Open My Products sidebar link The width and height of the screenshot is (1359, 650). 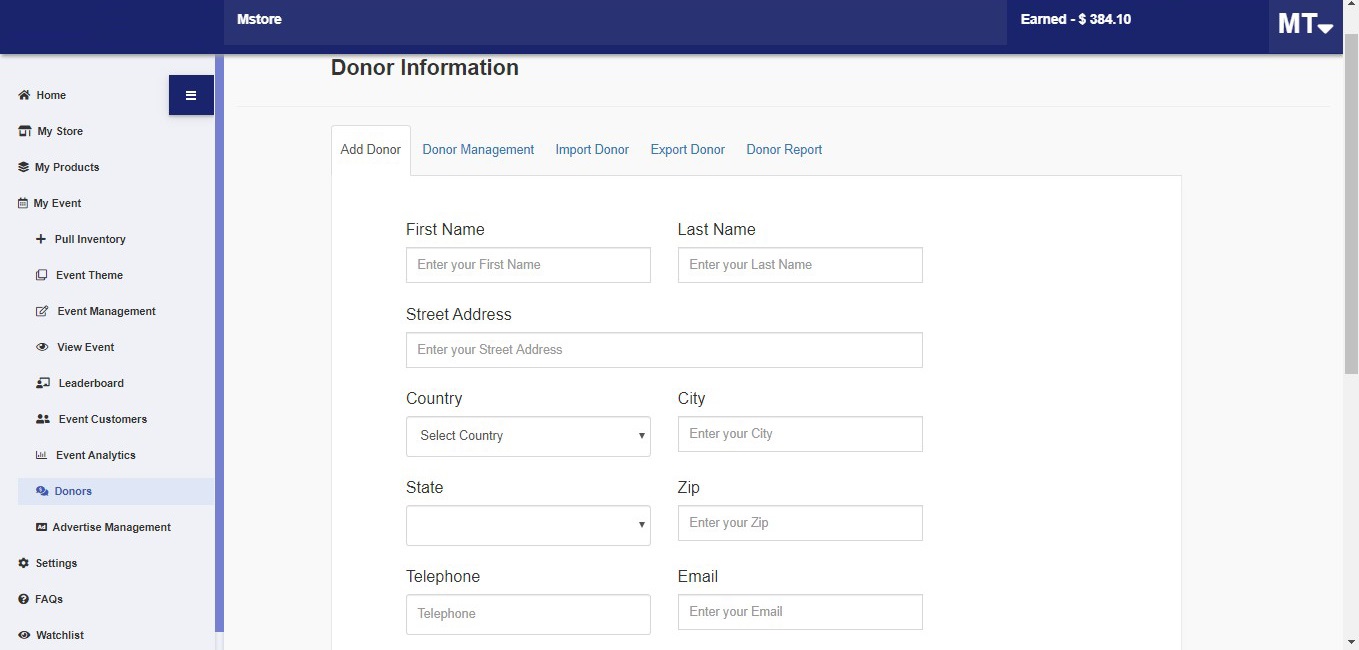[67, 167]
